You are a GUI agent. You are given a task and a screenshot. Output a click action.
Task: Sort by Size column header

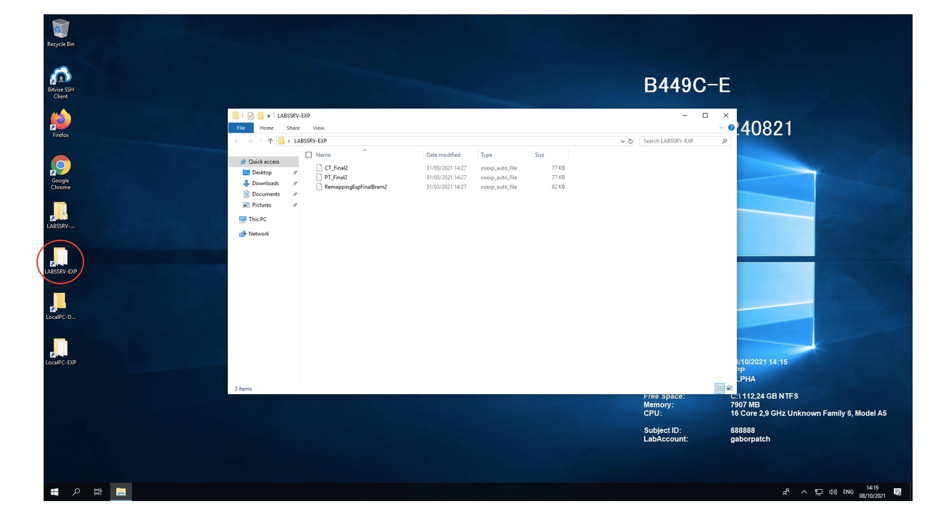coord(539,155)
